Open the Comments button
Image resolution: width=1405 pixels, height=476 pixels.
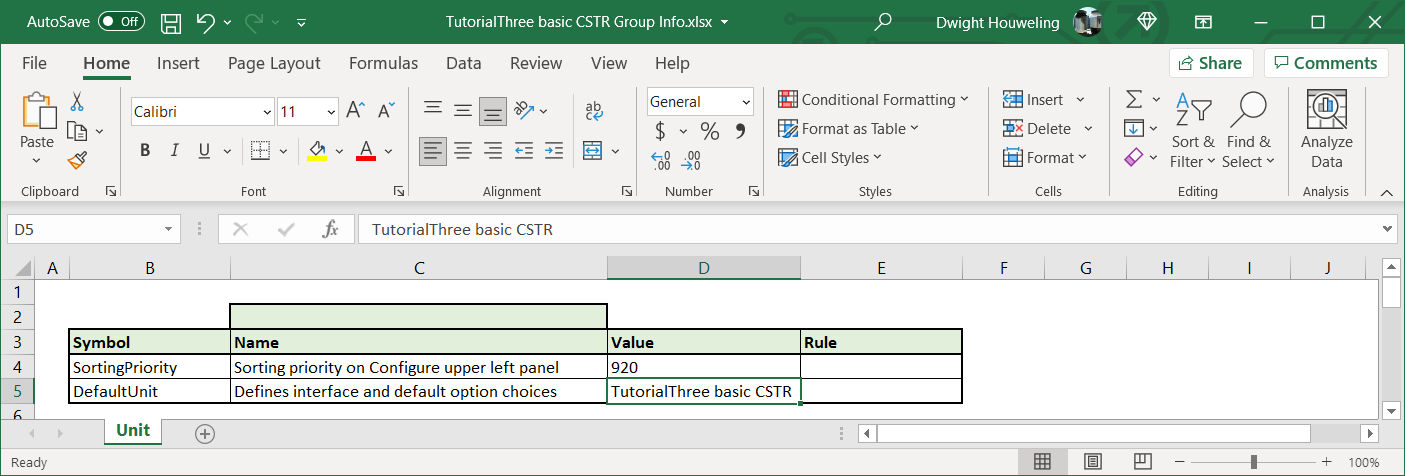click(1325, 63)
